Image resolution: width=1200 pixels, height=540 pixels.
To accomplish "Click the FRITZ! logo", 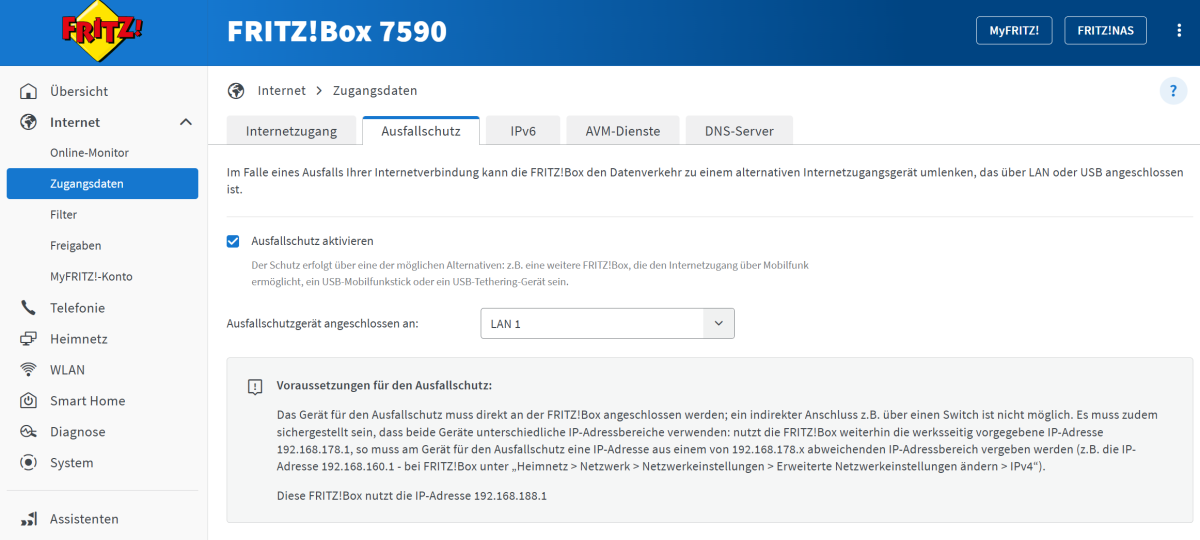I will click(102, 31).
